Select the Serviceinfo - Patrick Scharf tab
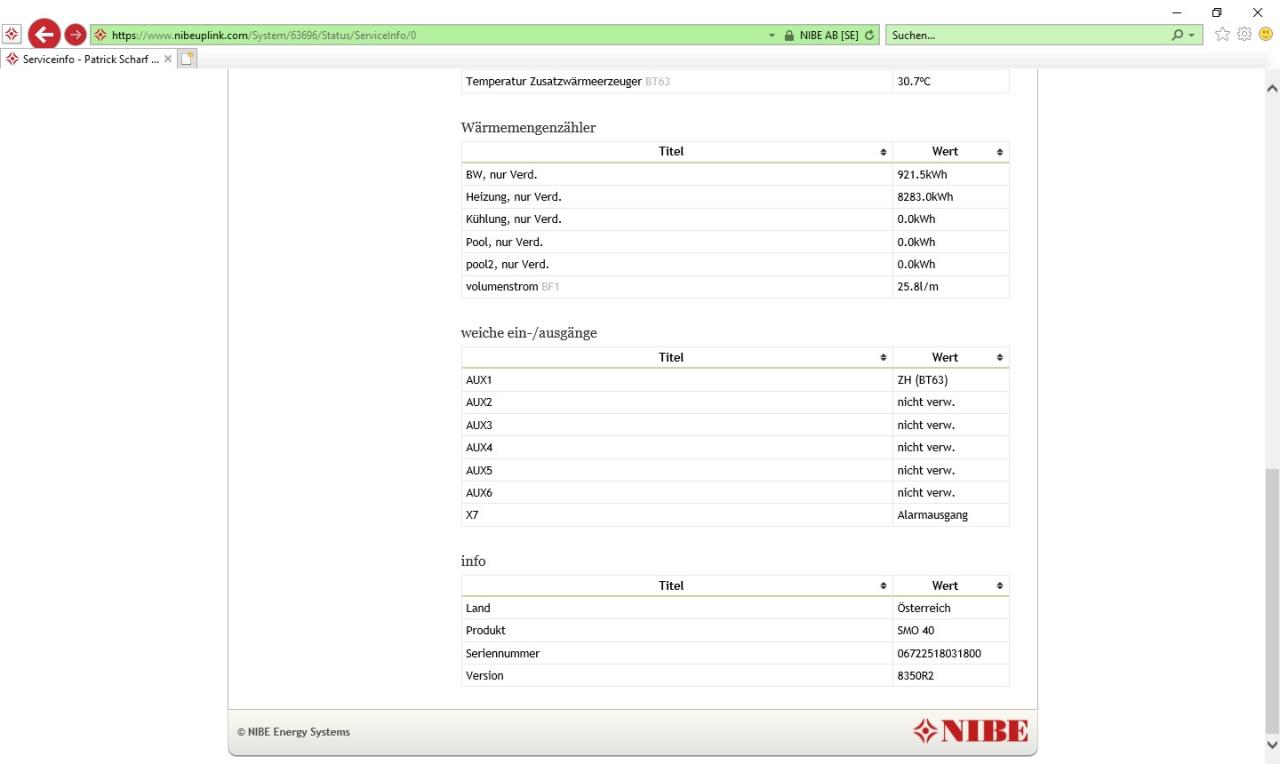This screenshot has width=1280, height=764. coord(89,59)
